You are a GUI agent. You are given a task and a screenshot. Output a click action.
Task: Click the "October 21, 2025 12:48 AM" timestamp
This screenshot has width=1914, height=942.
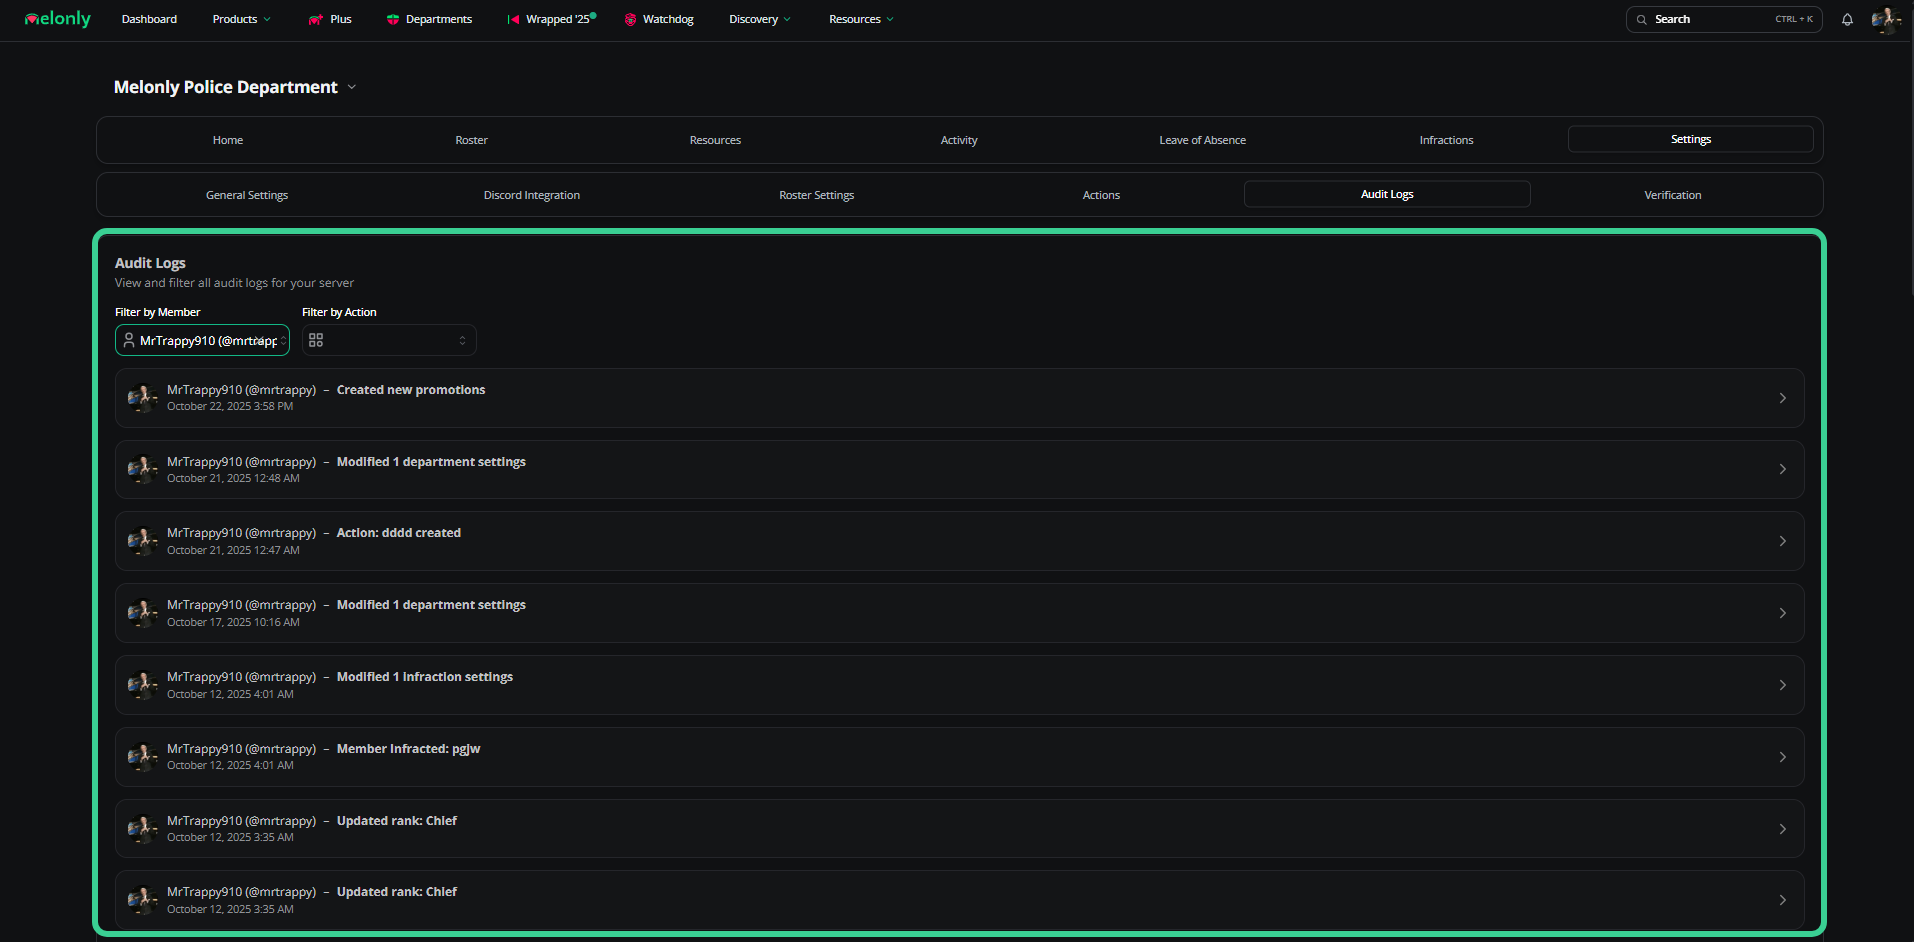(x=233, y=478)
